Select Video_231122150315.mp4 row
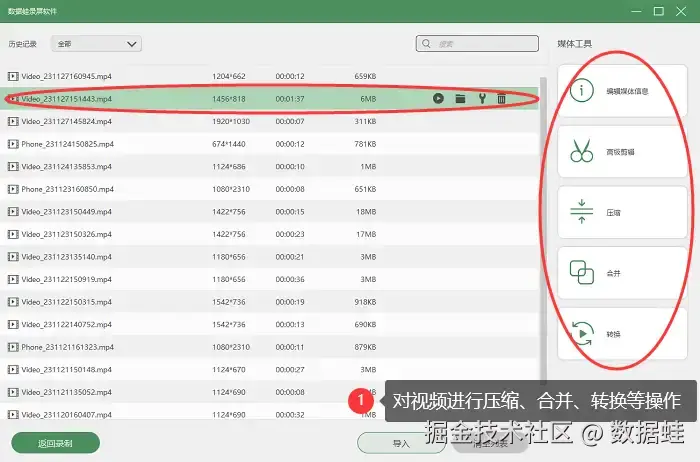 pos(270,302)
